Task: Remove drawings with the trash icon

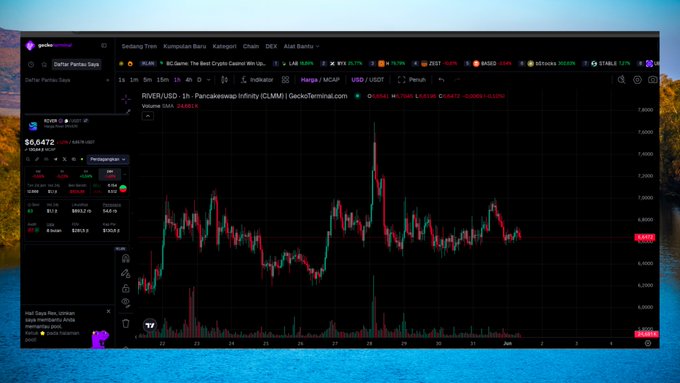Action: point(126,324)
